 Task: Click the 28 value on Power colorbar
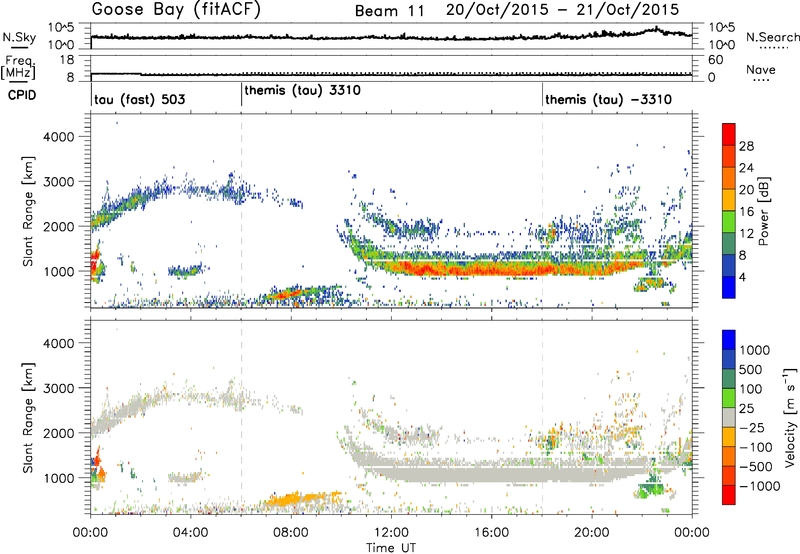746,146
